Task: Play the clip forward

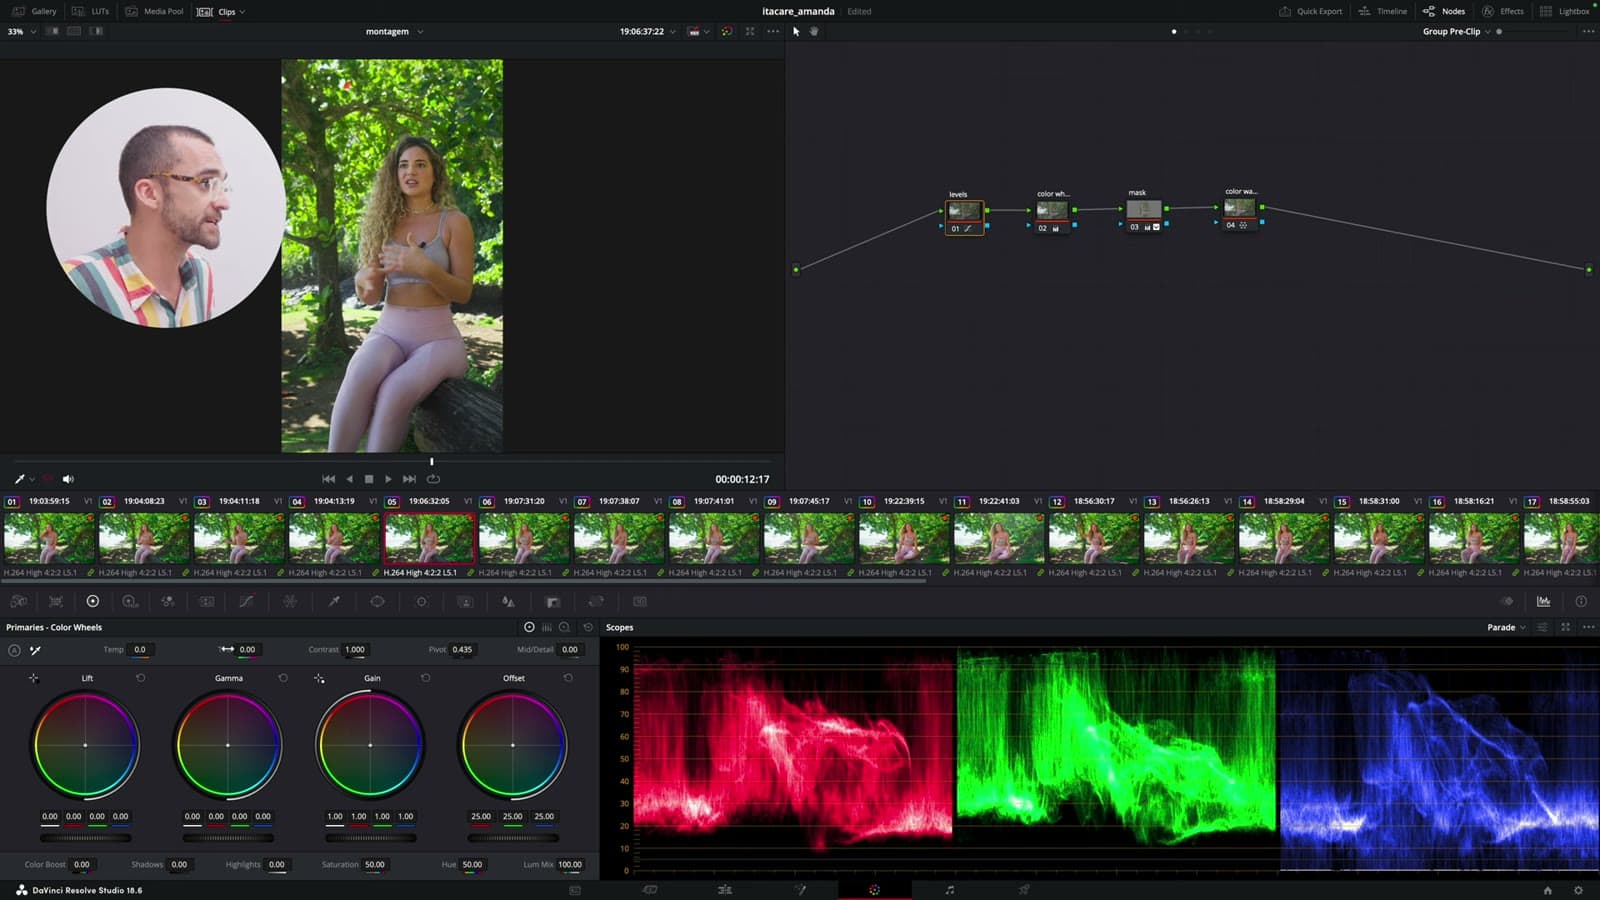Action: pyautogui.click(x=389, y=479)
